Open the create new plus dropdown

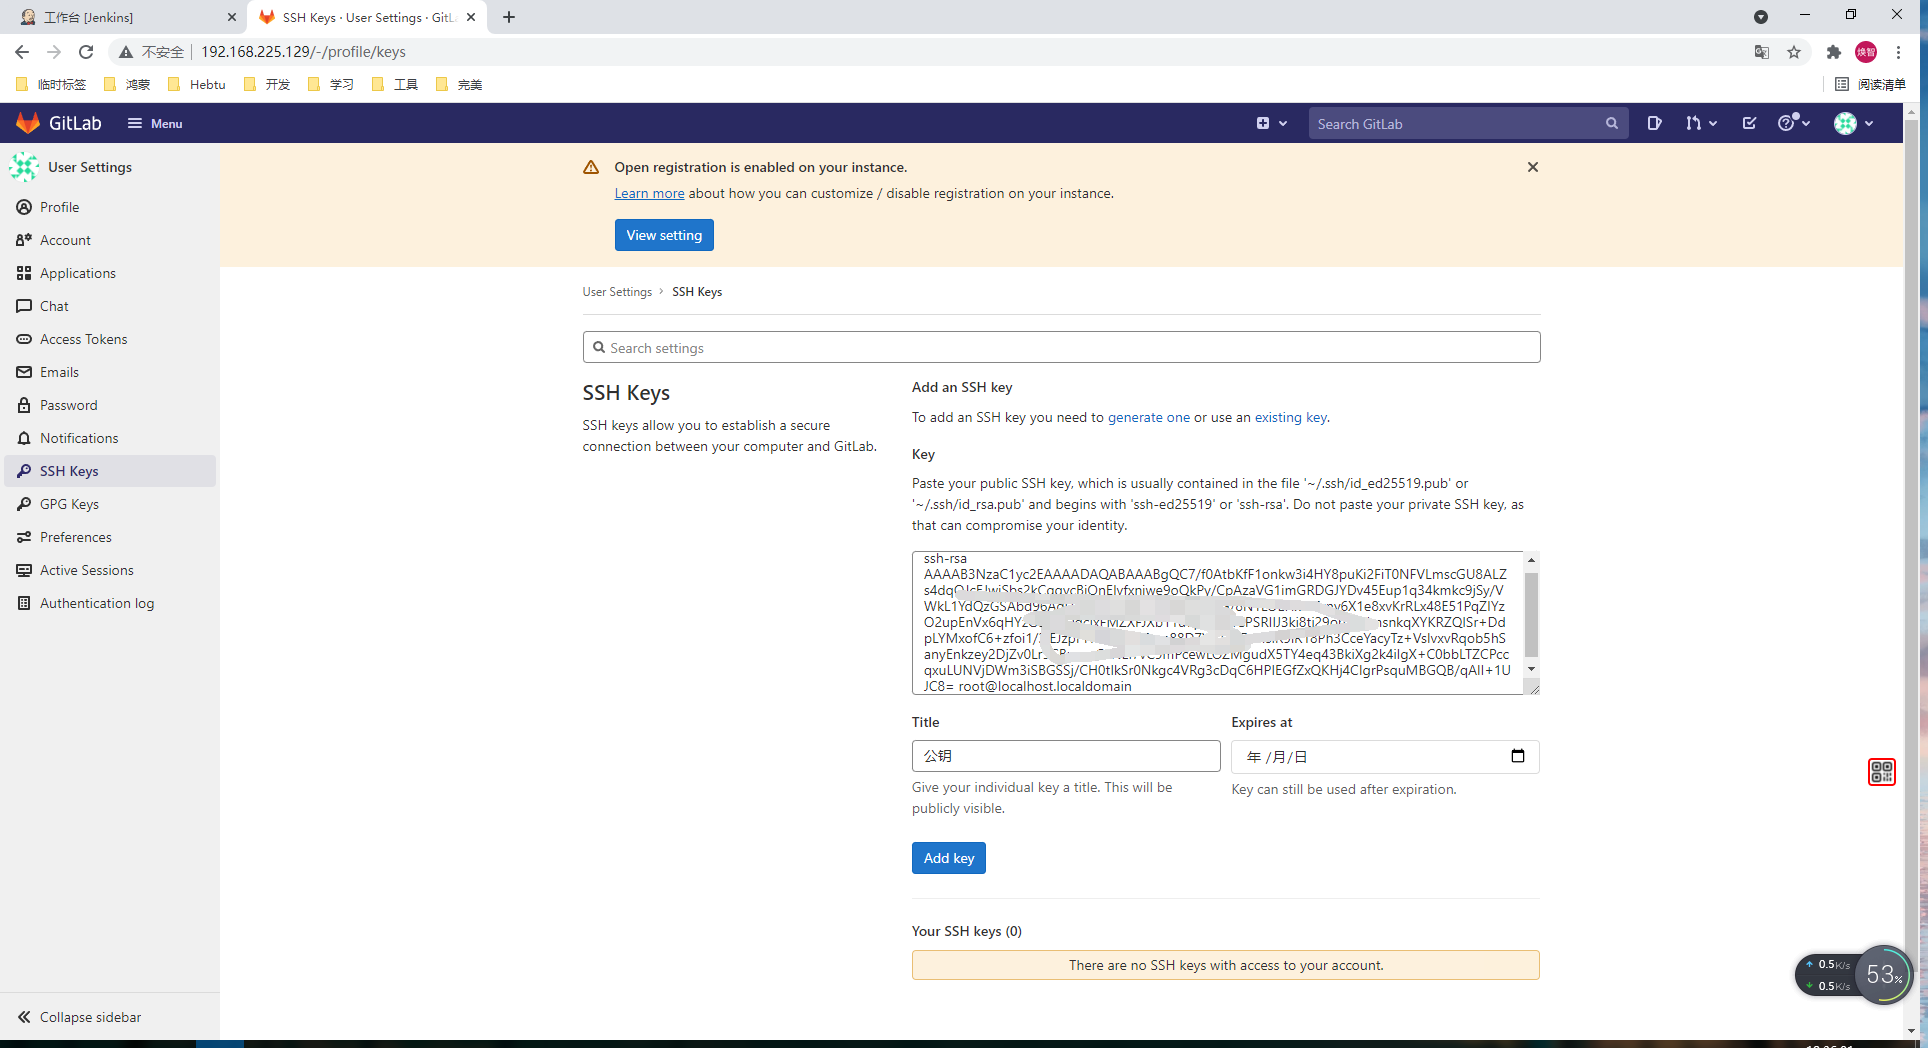tap(1271, 124)
